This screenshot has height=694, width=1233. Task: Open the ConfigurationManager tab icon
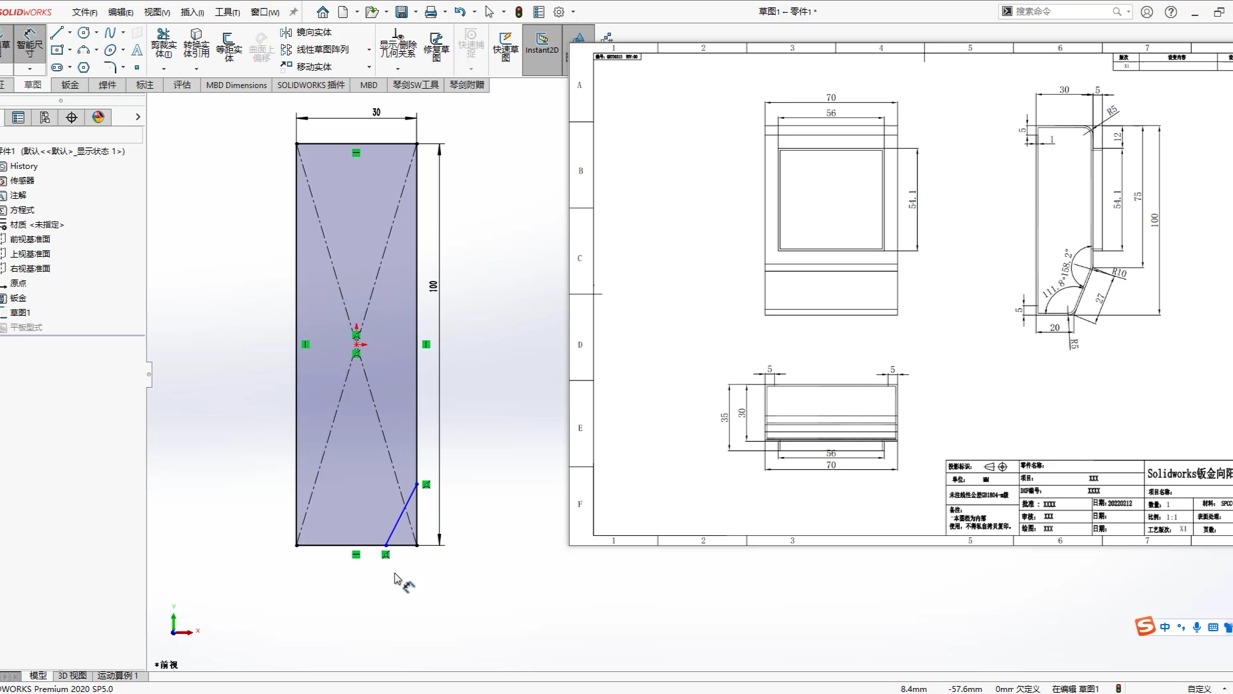[45, 117]
